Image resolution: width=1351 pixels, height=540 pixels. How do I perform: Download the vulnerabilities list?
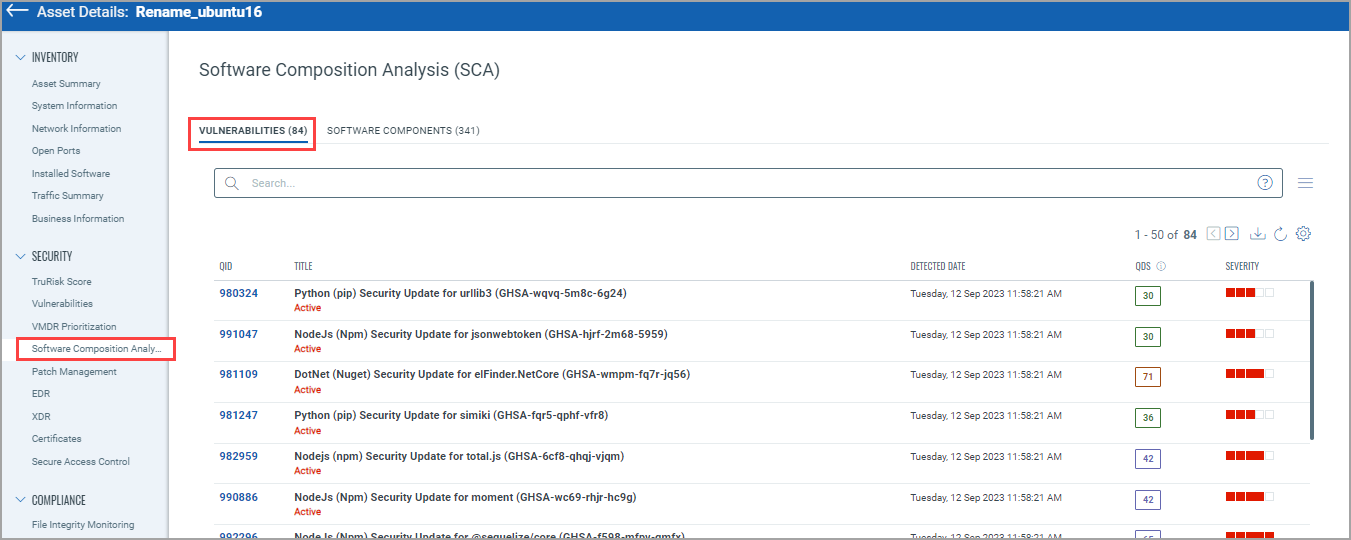(1258, 234)
